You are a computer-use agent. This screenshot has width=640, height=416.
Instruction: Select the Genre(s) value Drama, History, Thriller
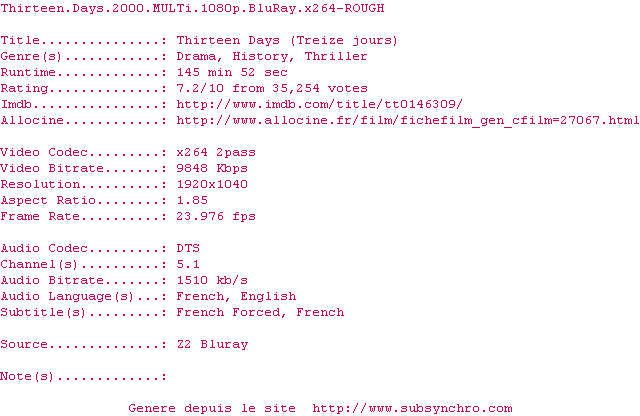coord(272,56)
